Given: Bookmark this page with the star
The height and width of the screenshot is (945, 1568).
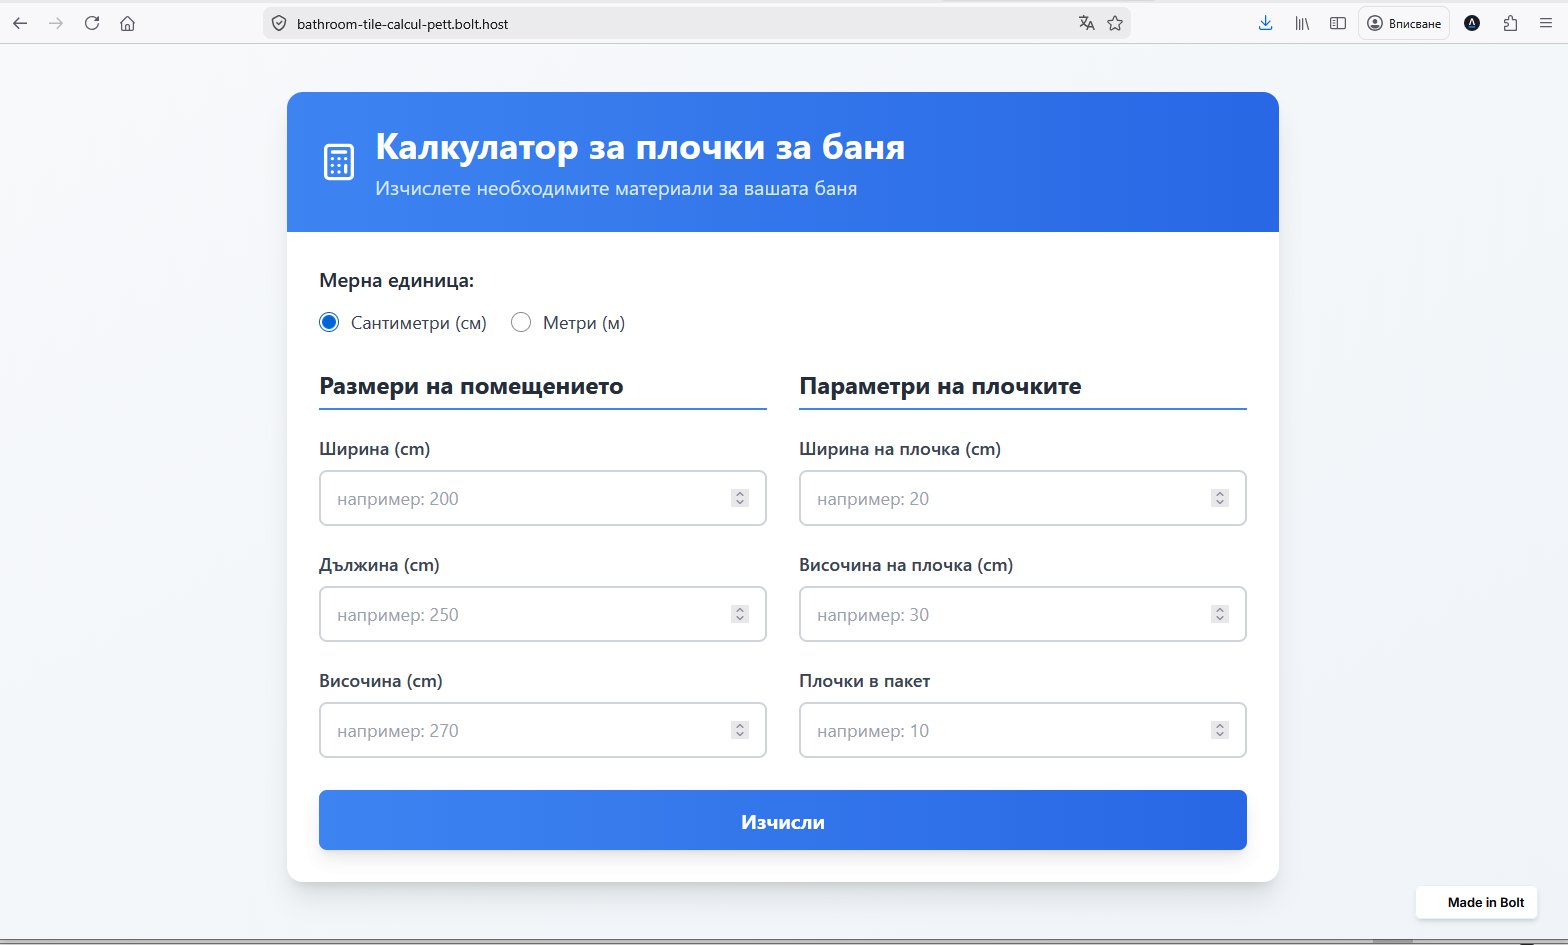Looking at the screenshot, I should (x=1115, y=23).
